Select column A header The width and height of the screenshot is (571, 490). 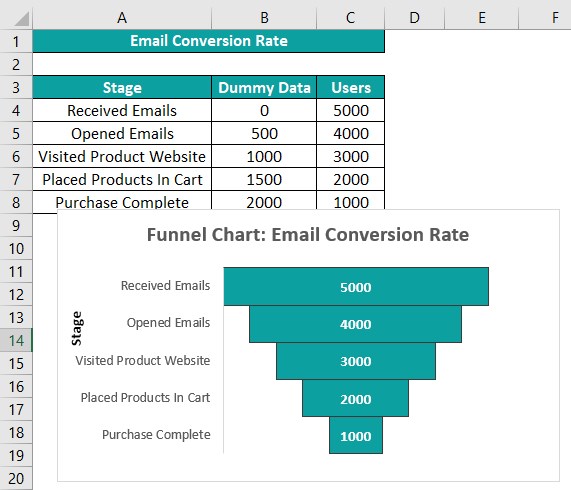pos(122,17)
